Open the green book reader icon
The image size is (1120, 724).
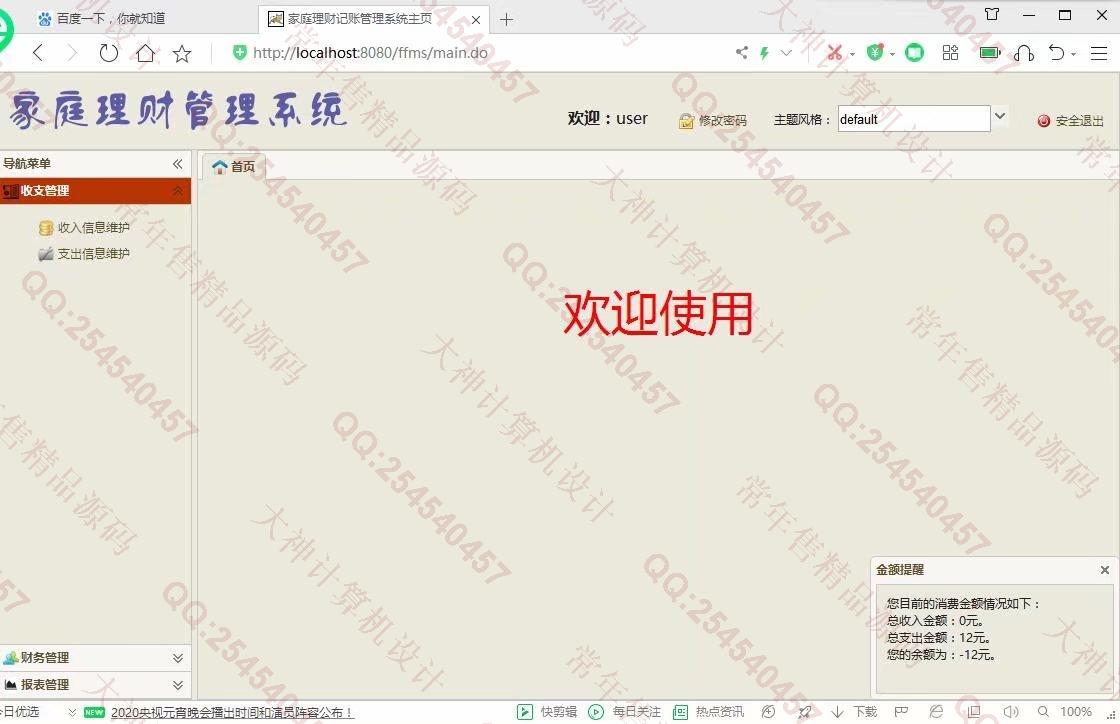pyautogui.click(x=914, y=53)
